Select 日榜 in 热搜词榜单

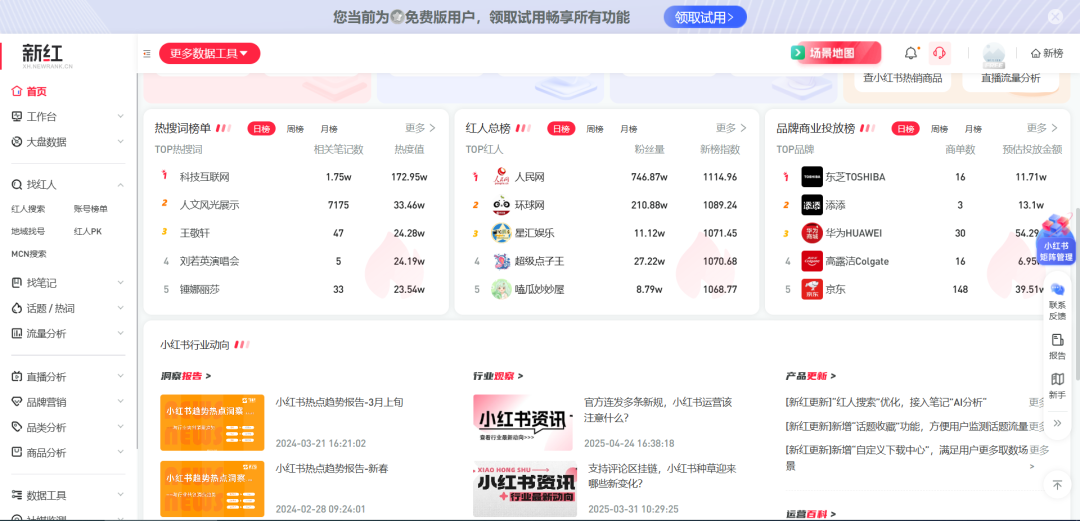coord(262,129)
